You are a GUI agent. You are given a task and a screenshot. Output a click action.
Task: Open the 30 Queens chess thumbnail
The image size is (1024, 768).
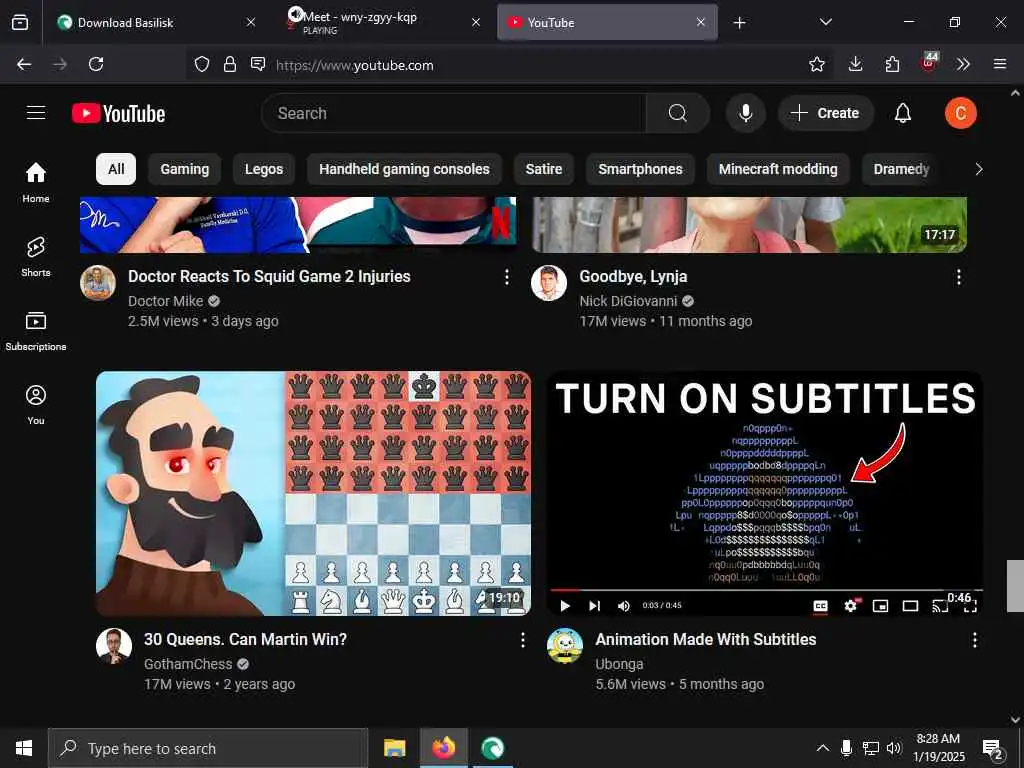point(313,493)
